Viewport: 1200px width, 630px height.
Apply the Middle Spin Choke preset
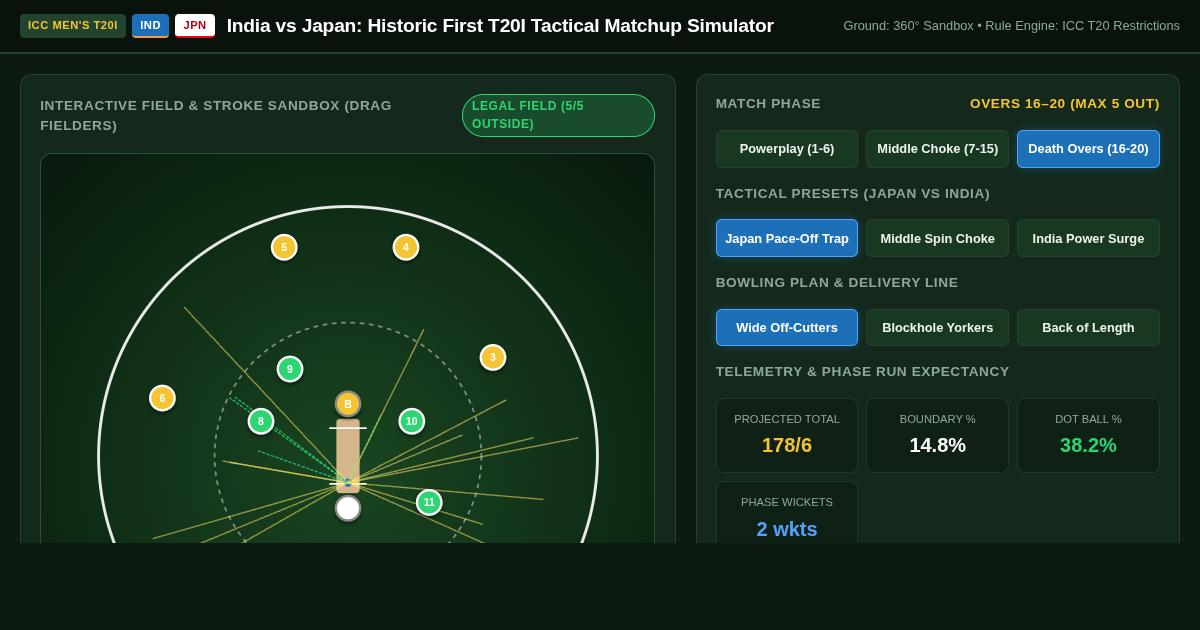point(938,238)
